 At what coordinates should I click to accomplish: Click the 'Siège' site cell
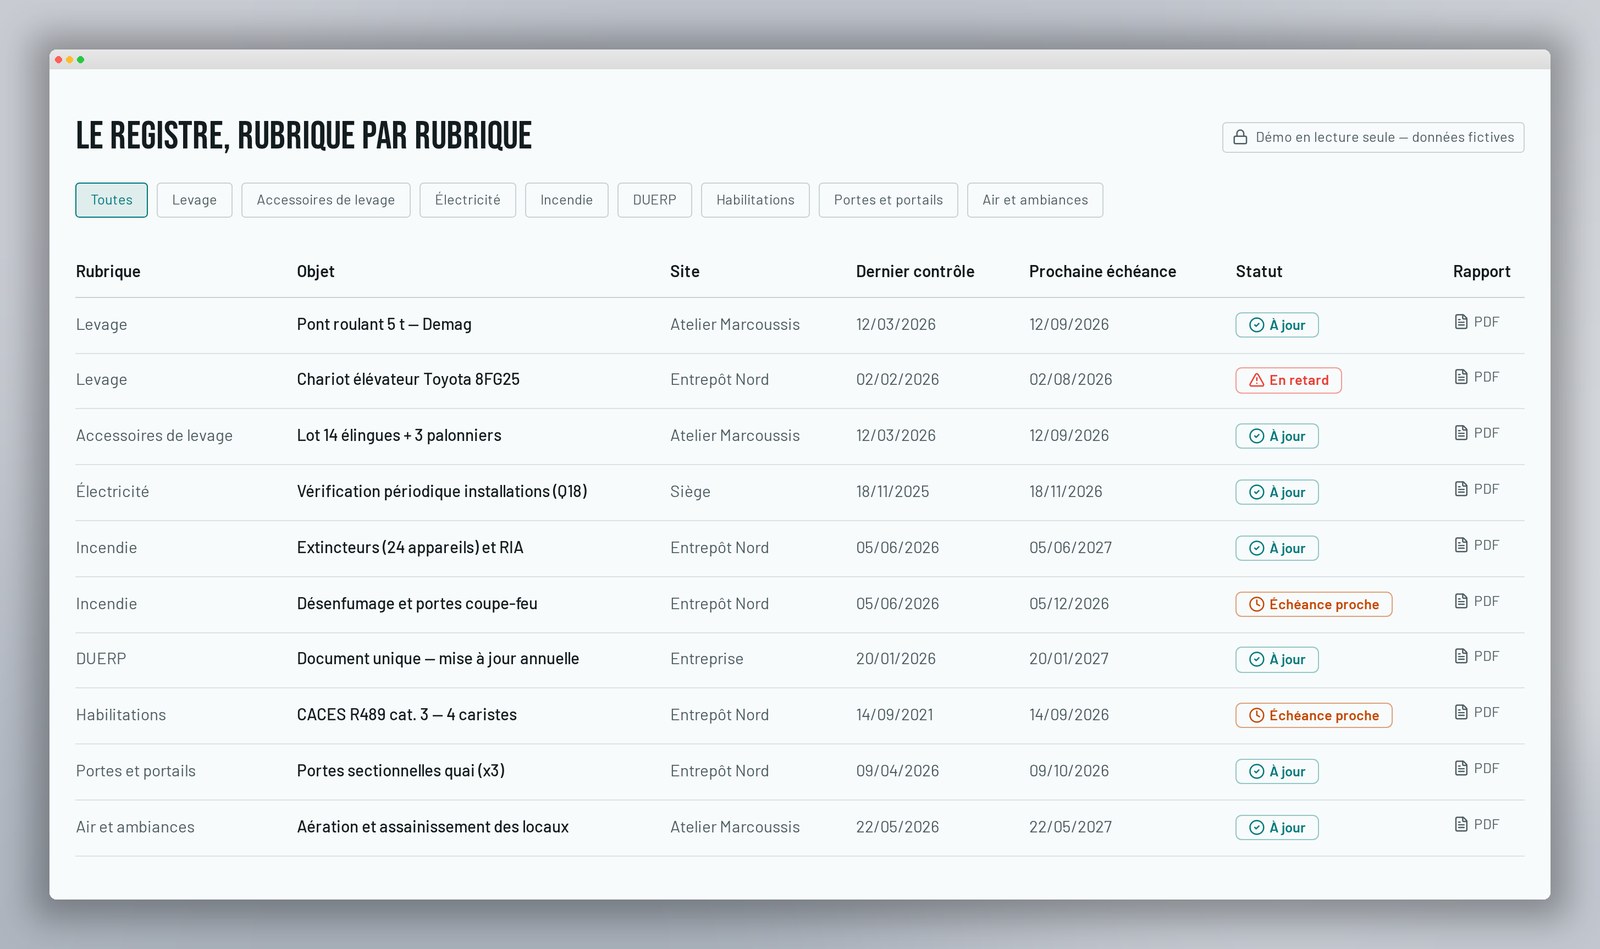click(690, 491)
